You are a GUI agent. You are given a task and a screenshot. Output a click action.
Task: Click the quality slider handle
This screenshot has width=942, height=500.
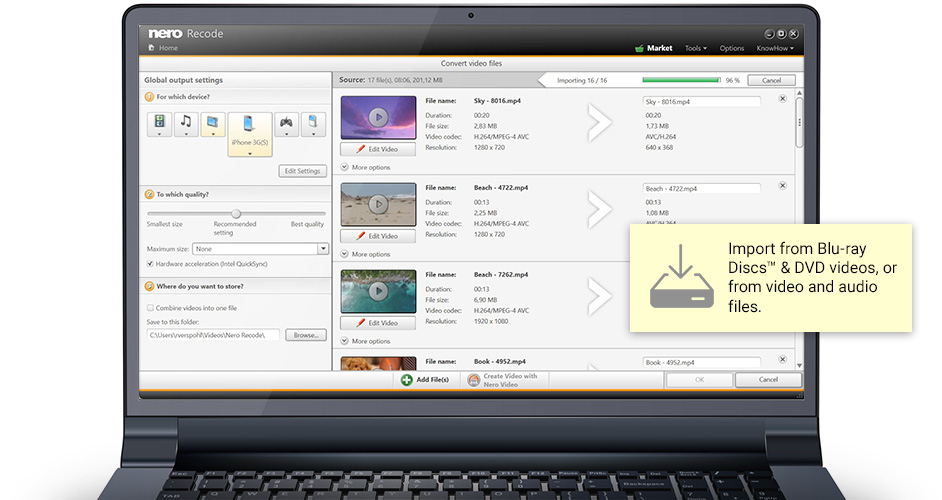pyautogui.click(x=236, y=213)
